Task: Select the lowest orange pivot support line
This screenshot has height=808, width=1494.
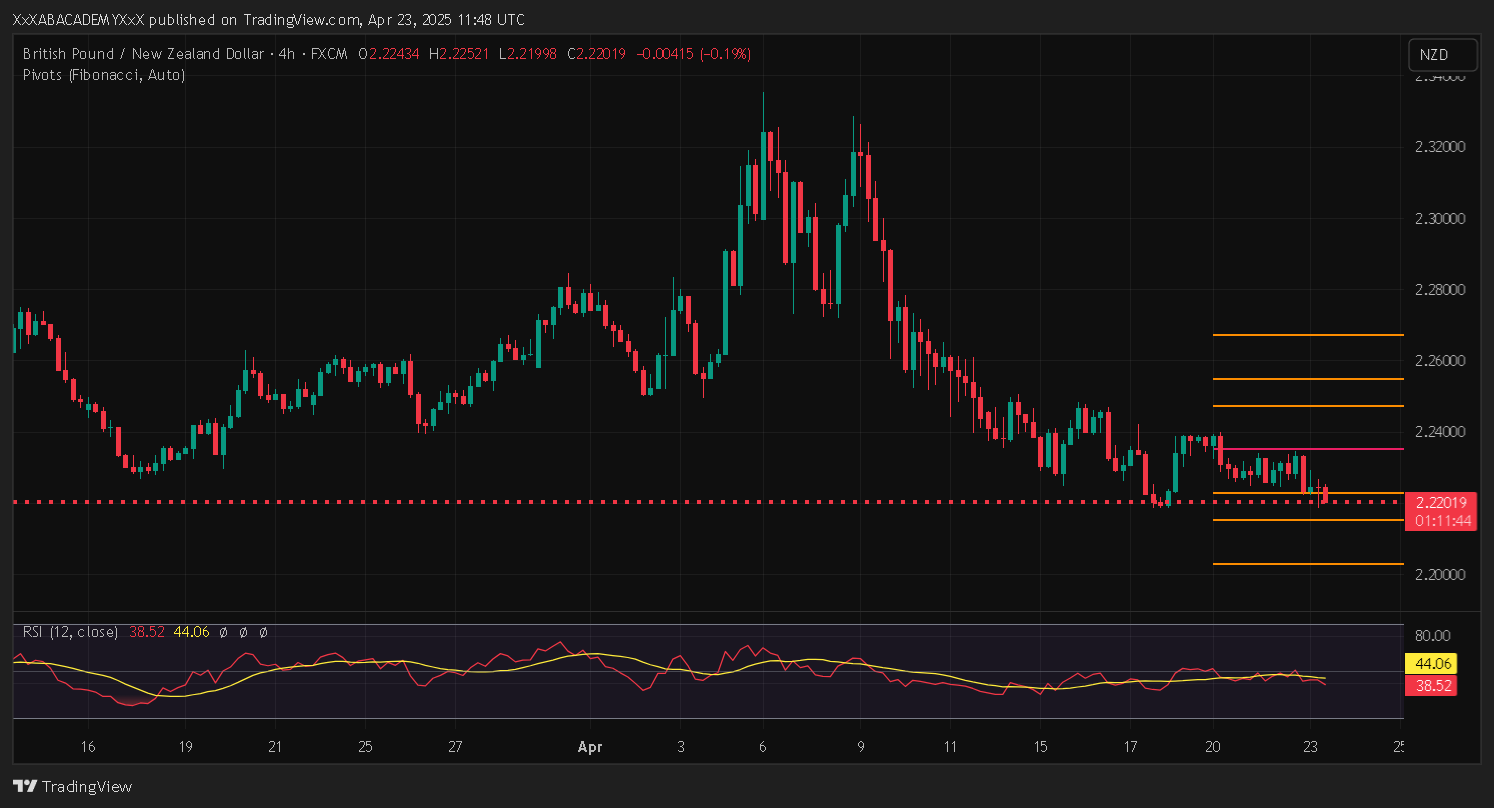Action: [1308, 564]
